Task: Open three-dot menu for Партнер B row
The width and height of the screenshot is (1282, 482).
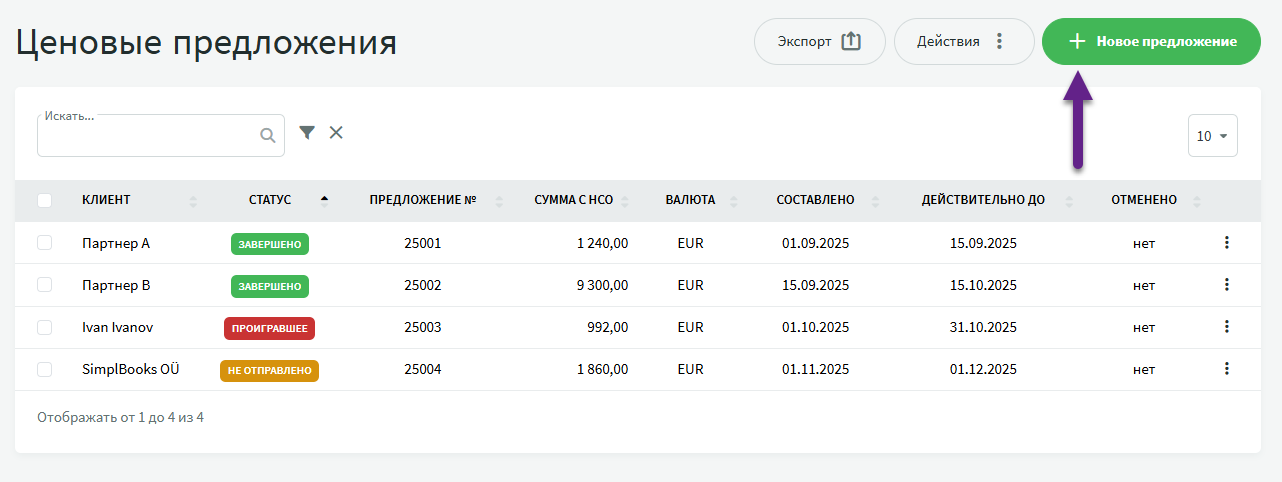Action: (1226, 285)
